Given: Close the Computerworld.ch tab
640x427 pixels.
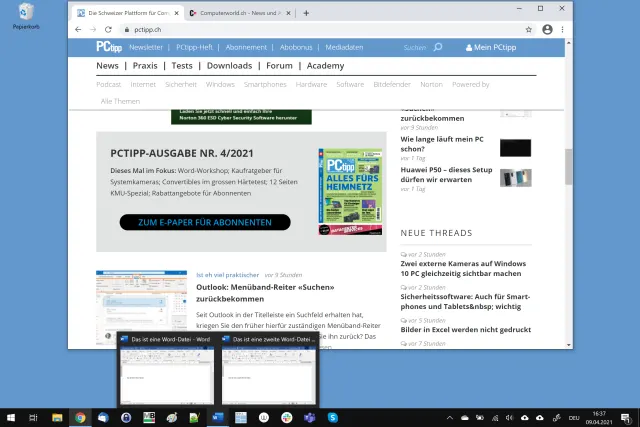Looking at the screenshot, I should tap(288, 13).
